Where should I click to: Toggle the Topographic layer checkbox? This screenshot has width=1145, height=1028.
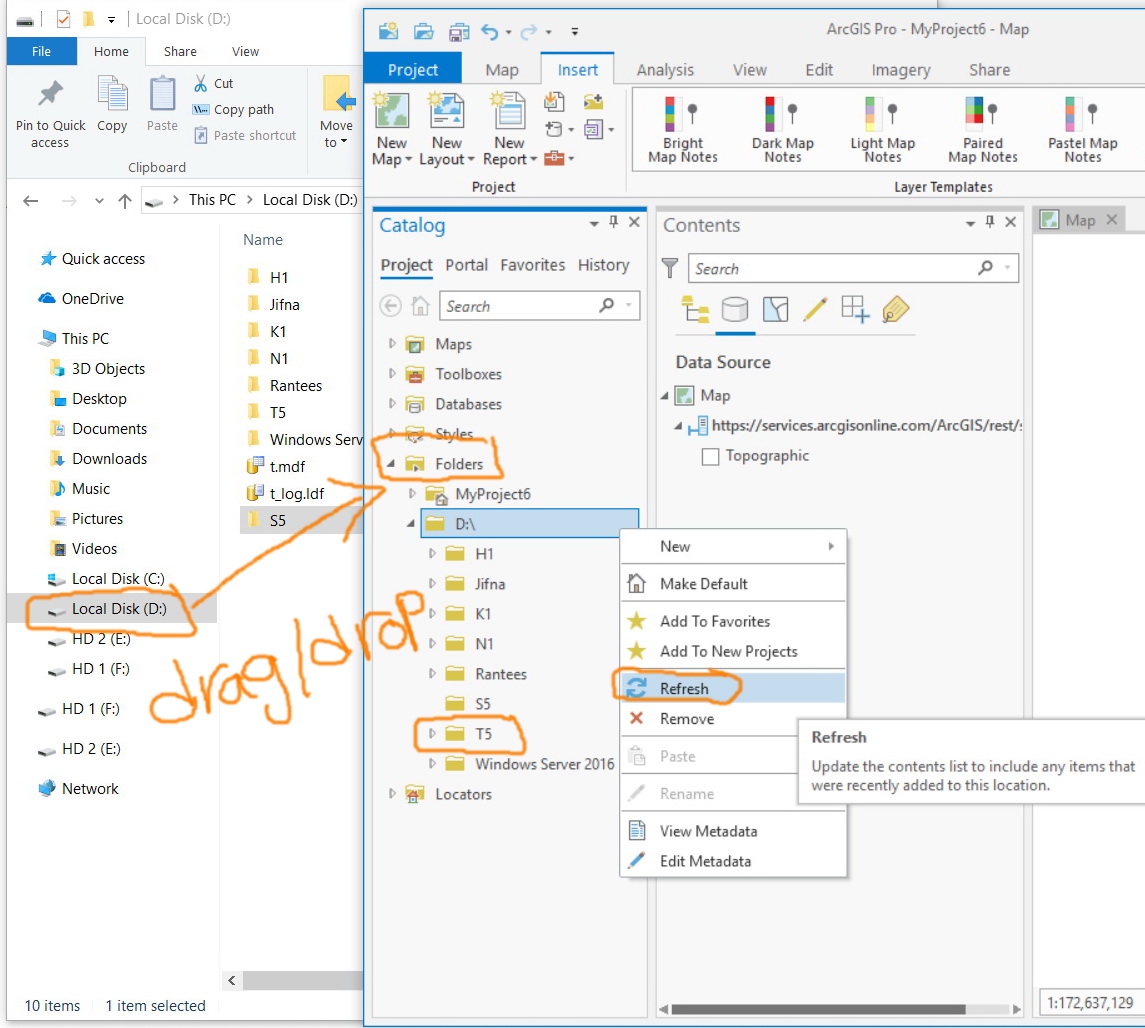click(x=710, y=456)
